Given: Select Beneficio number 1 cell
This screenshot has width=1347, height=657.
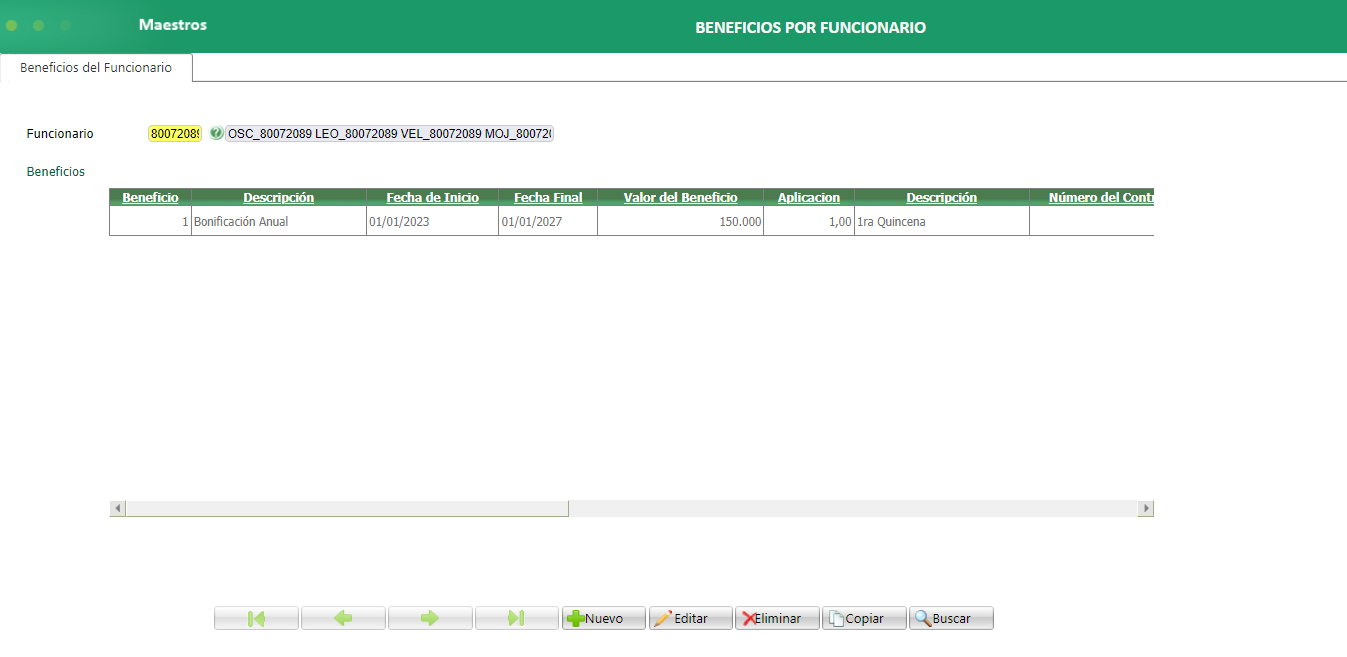Looking at the screenshot, I should coord(150,221).
